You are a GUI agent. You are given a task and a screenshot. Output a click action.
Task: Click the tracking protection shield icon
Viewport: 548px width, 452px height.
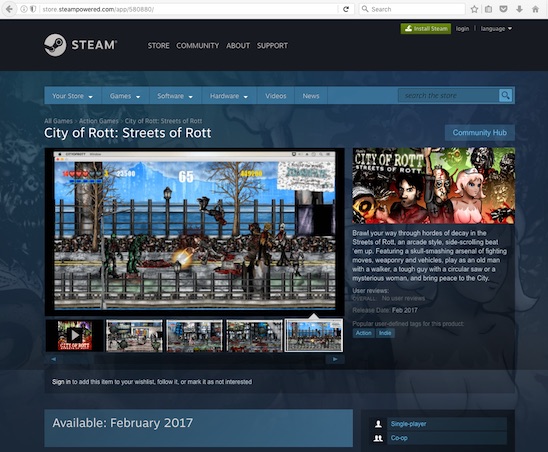click(x=33, y=9)
